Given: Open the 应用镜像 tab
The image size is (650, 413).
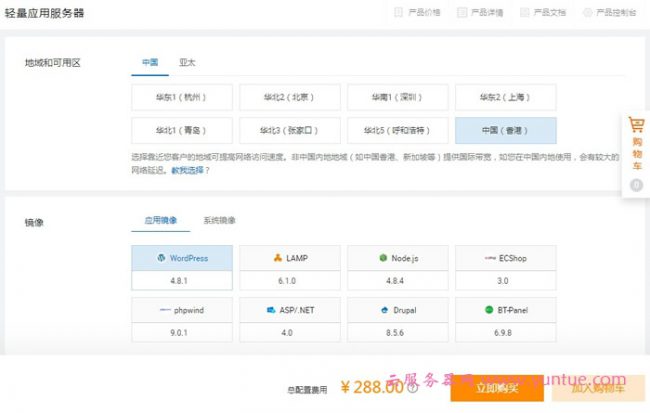Looking at the screenshot, I should click(160, 220).
